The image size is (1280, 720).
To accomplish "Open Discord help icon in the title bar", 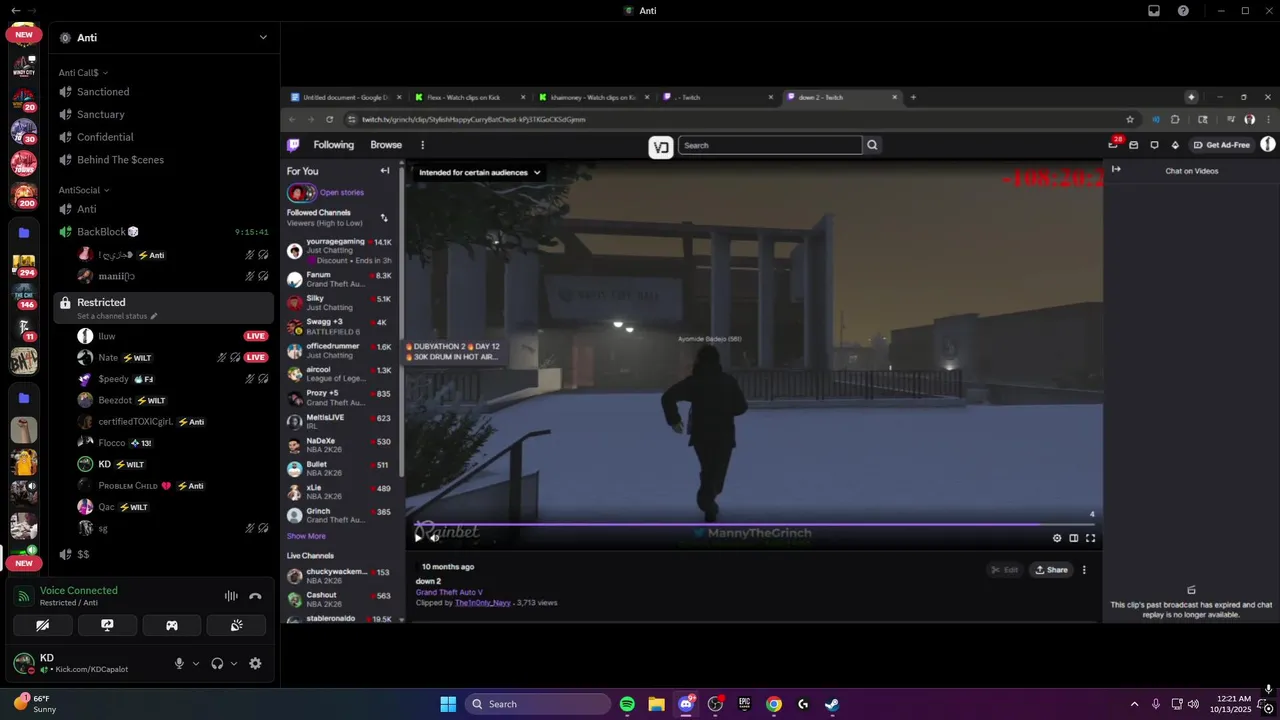I will [1184, 11].
